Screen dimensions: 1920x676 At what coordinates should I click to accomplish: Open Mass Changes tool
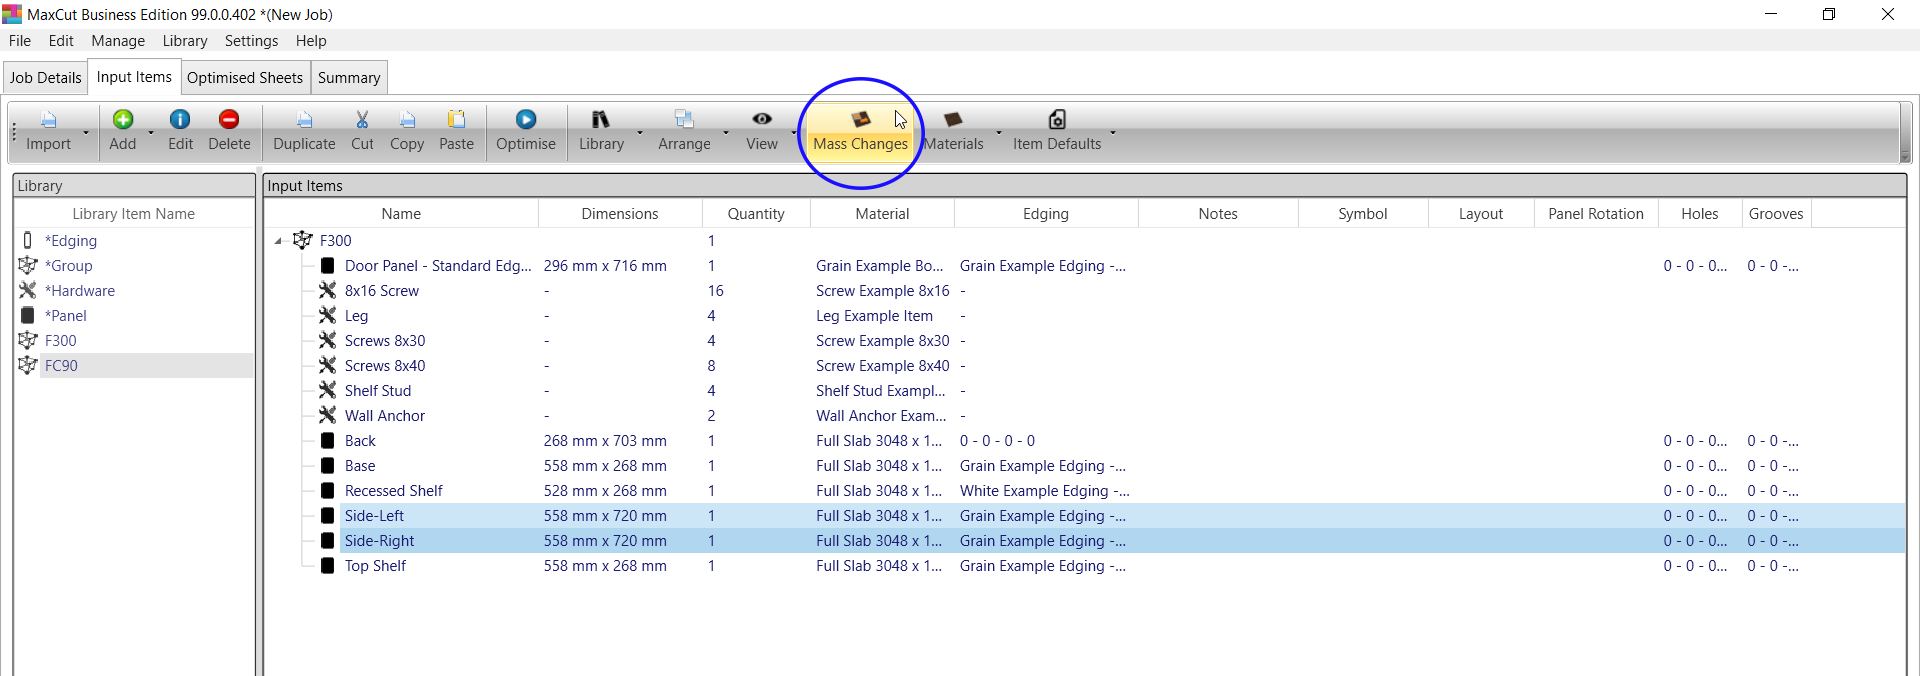click(860, 131)
